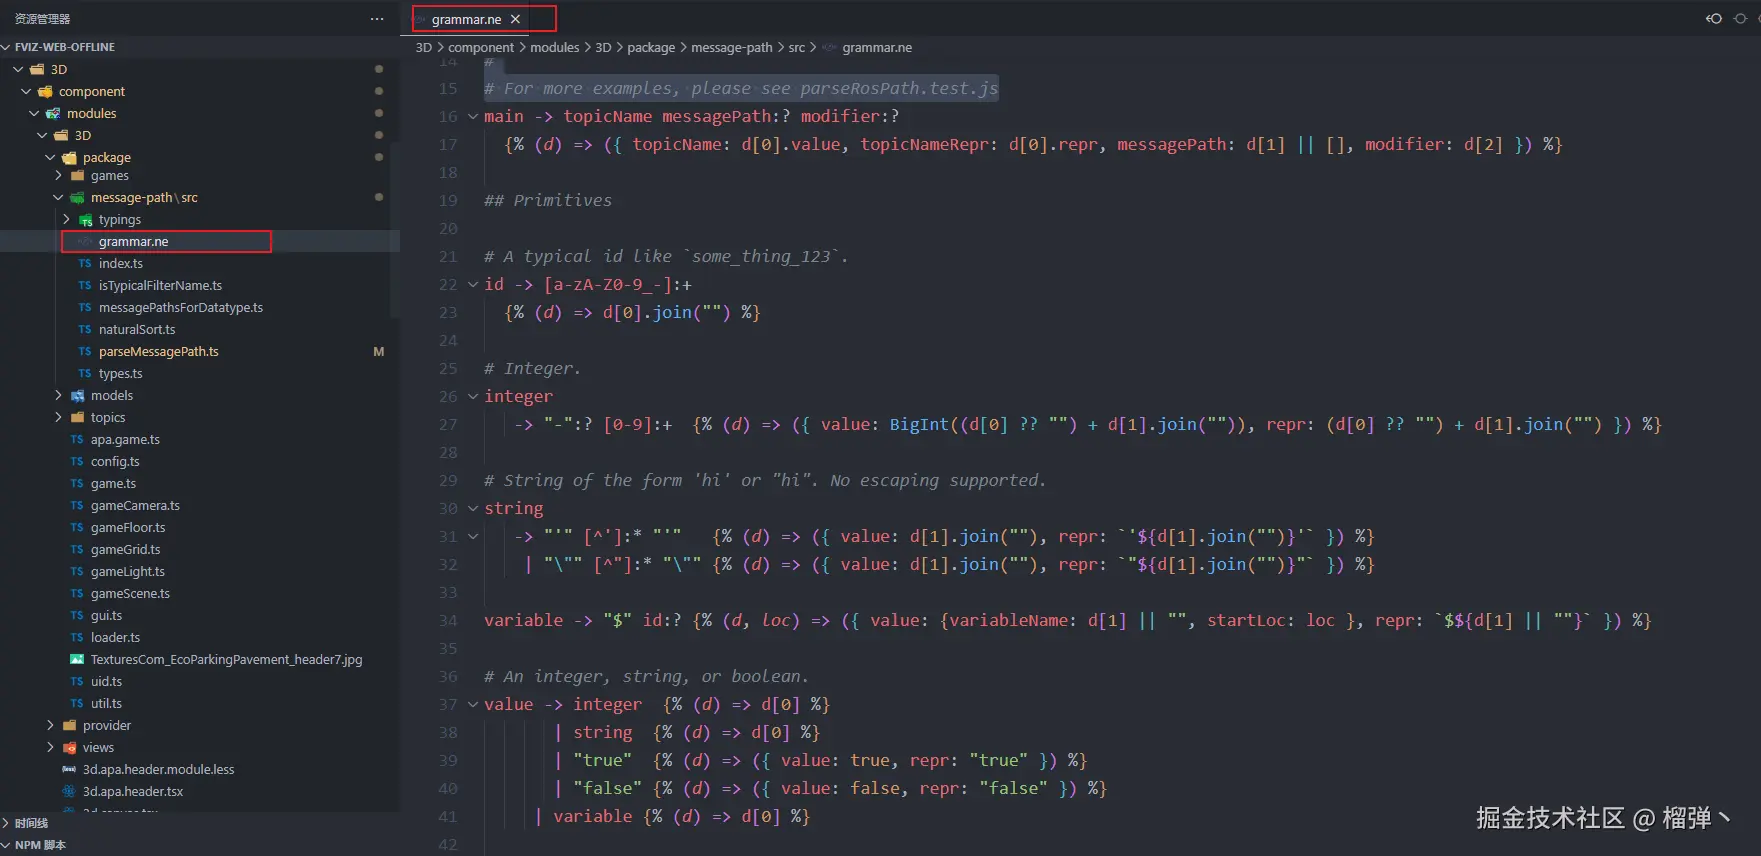Collapse the package folder
Viewport: 1761px width, 856px height.
click(x=50, y=157)
